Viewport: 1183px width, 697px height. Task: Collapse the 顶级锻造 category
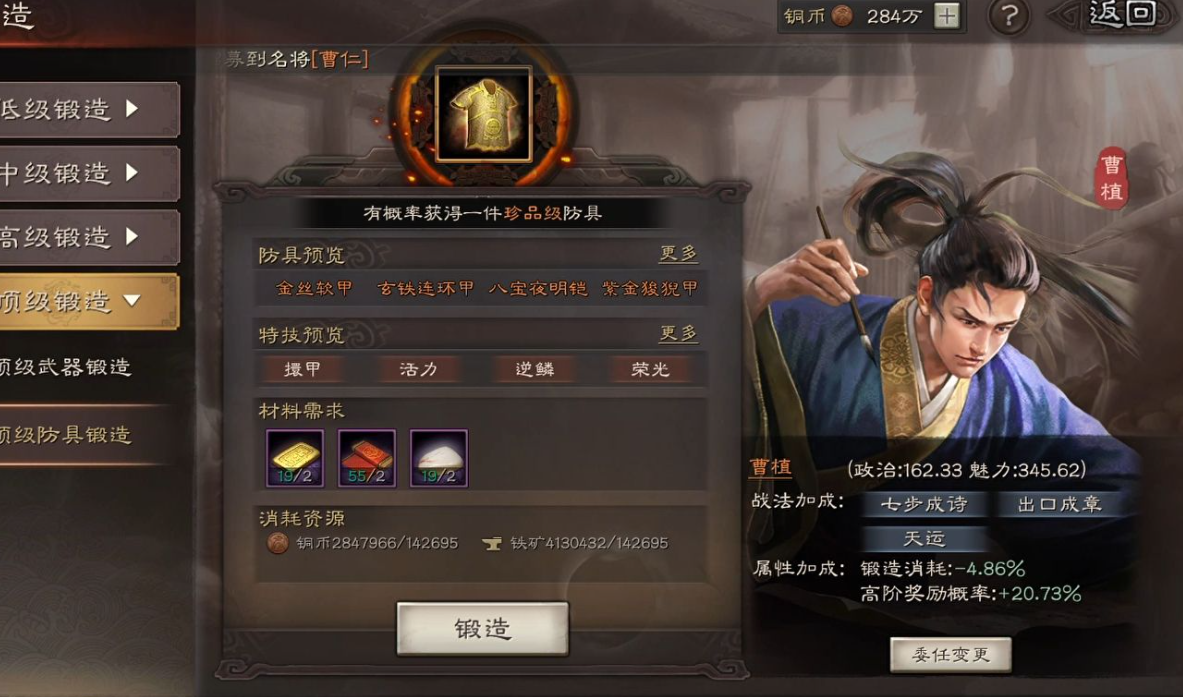coord(88,302)
